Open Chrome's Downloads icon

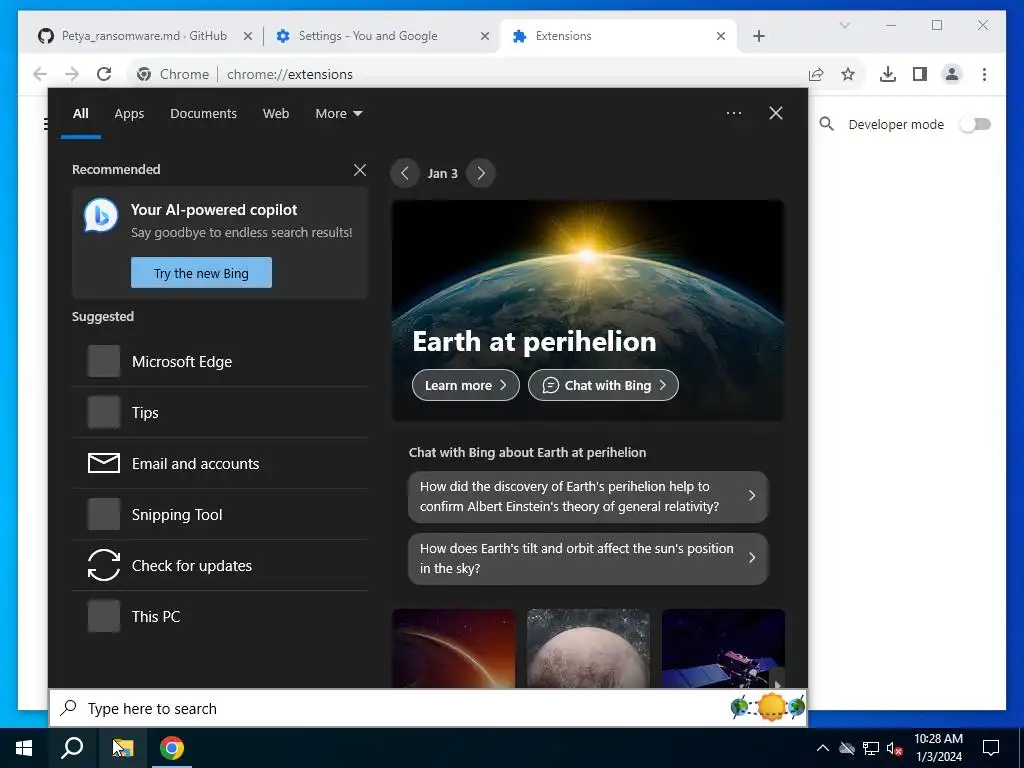pos(888,74)
